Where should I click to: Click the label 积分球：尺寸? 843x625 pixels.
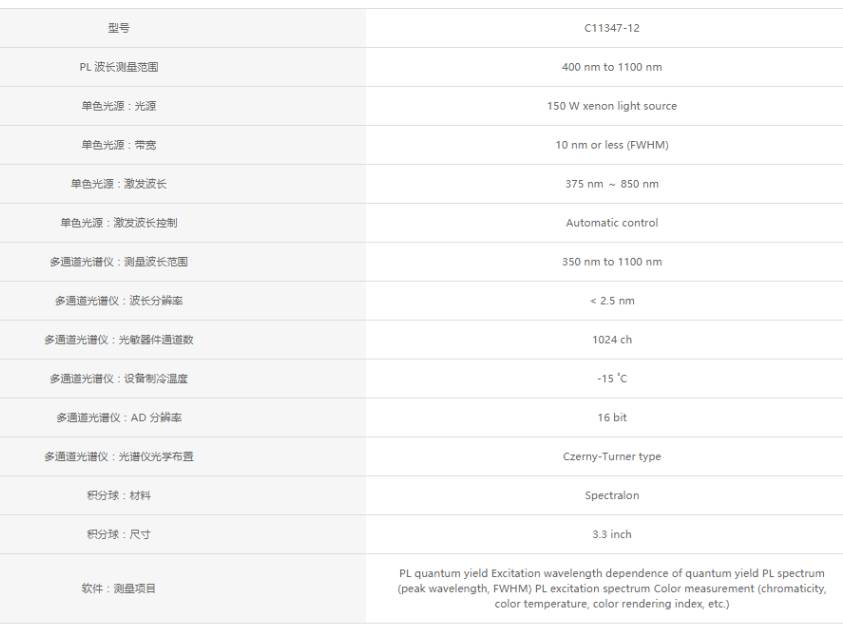[x=119, y=535]
